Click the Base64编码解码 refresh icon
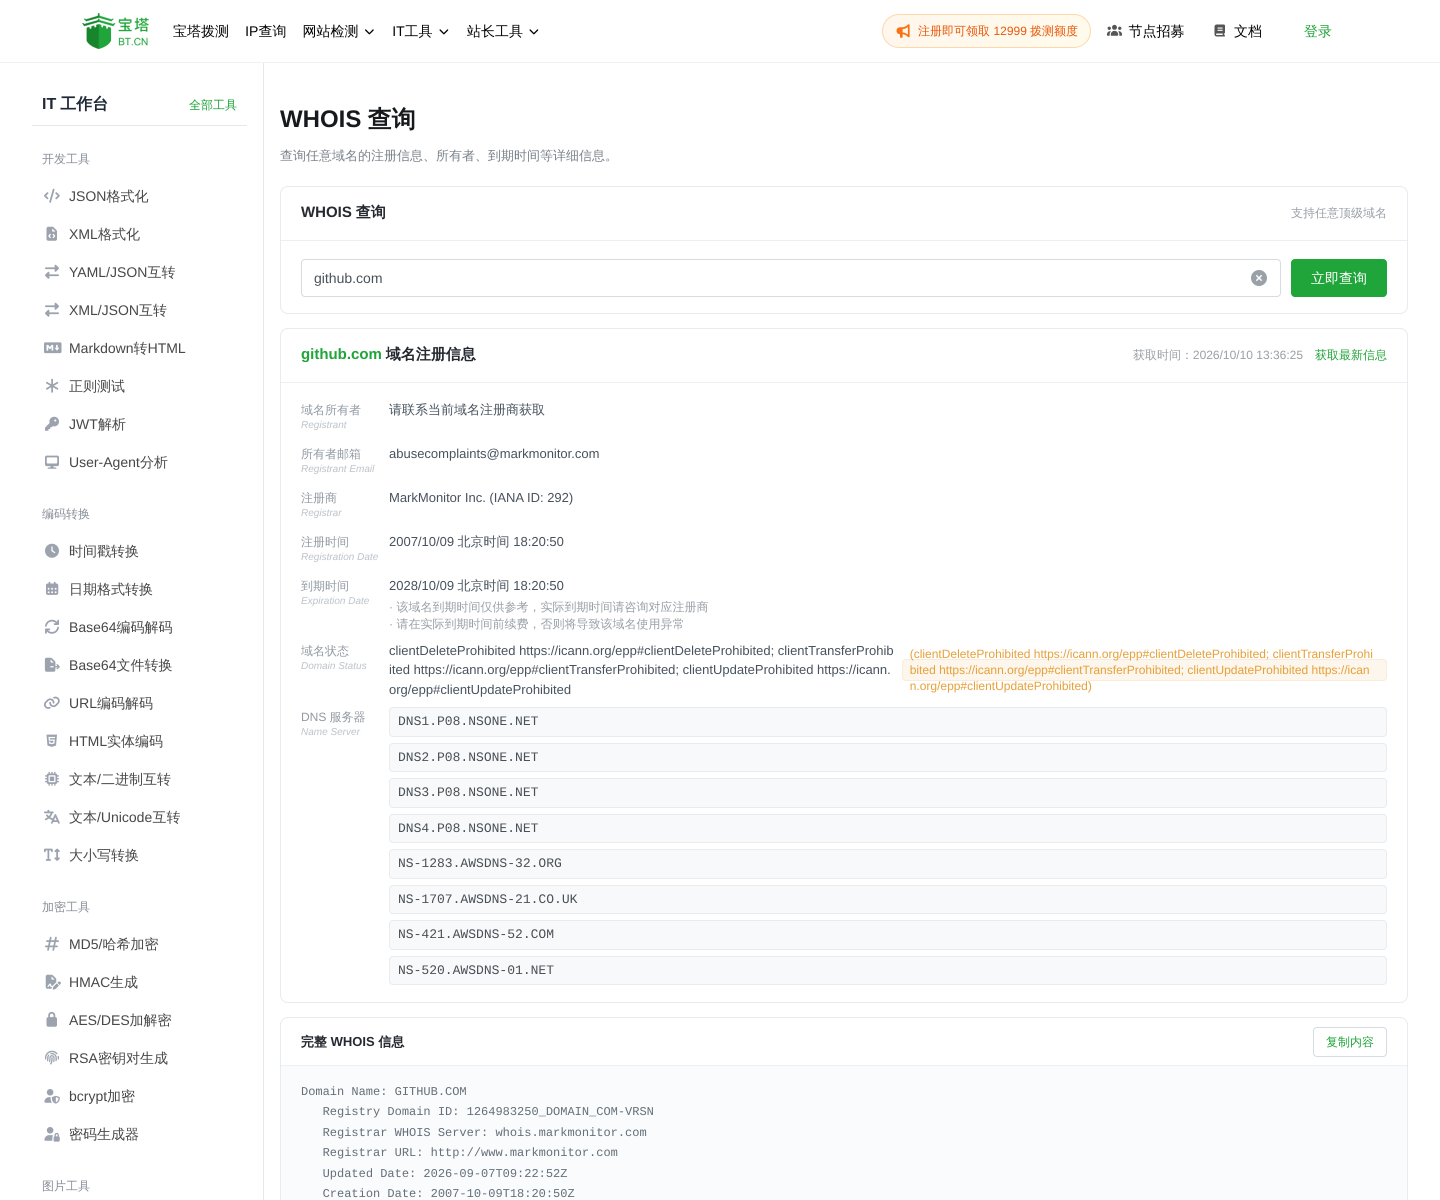This screenshot has height=1200, width=1440. click(x=52, y=627)
